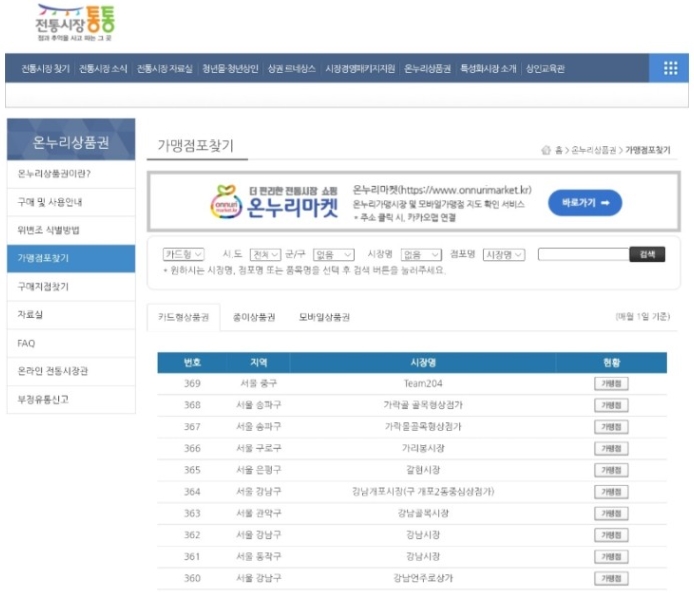The height and width of the screenshot is (593, 694).
Task: Open 시장경영패키지지원 menu
Action: (x=360, y=69)
